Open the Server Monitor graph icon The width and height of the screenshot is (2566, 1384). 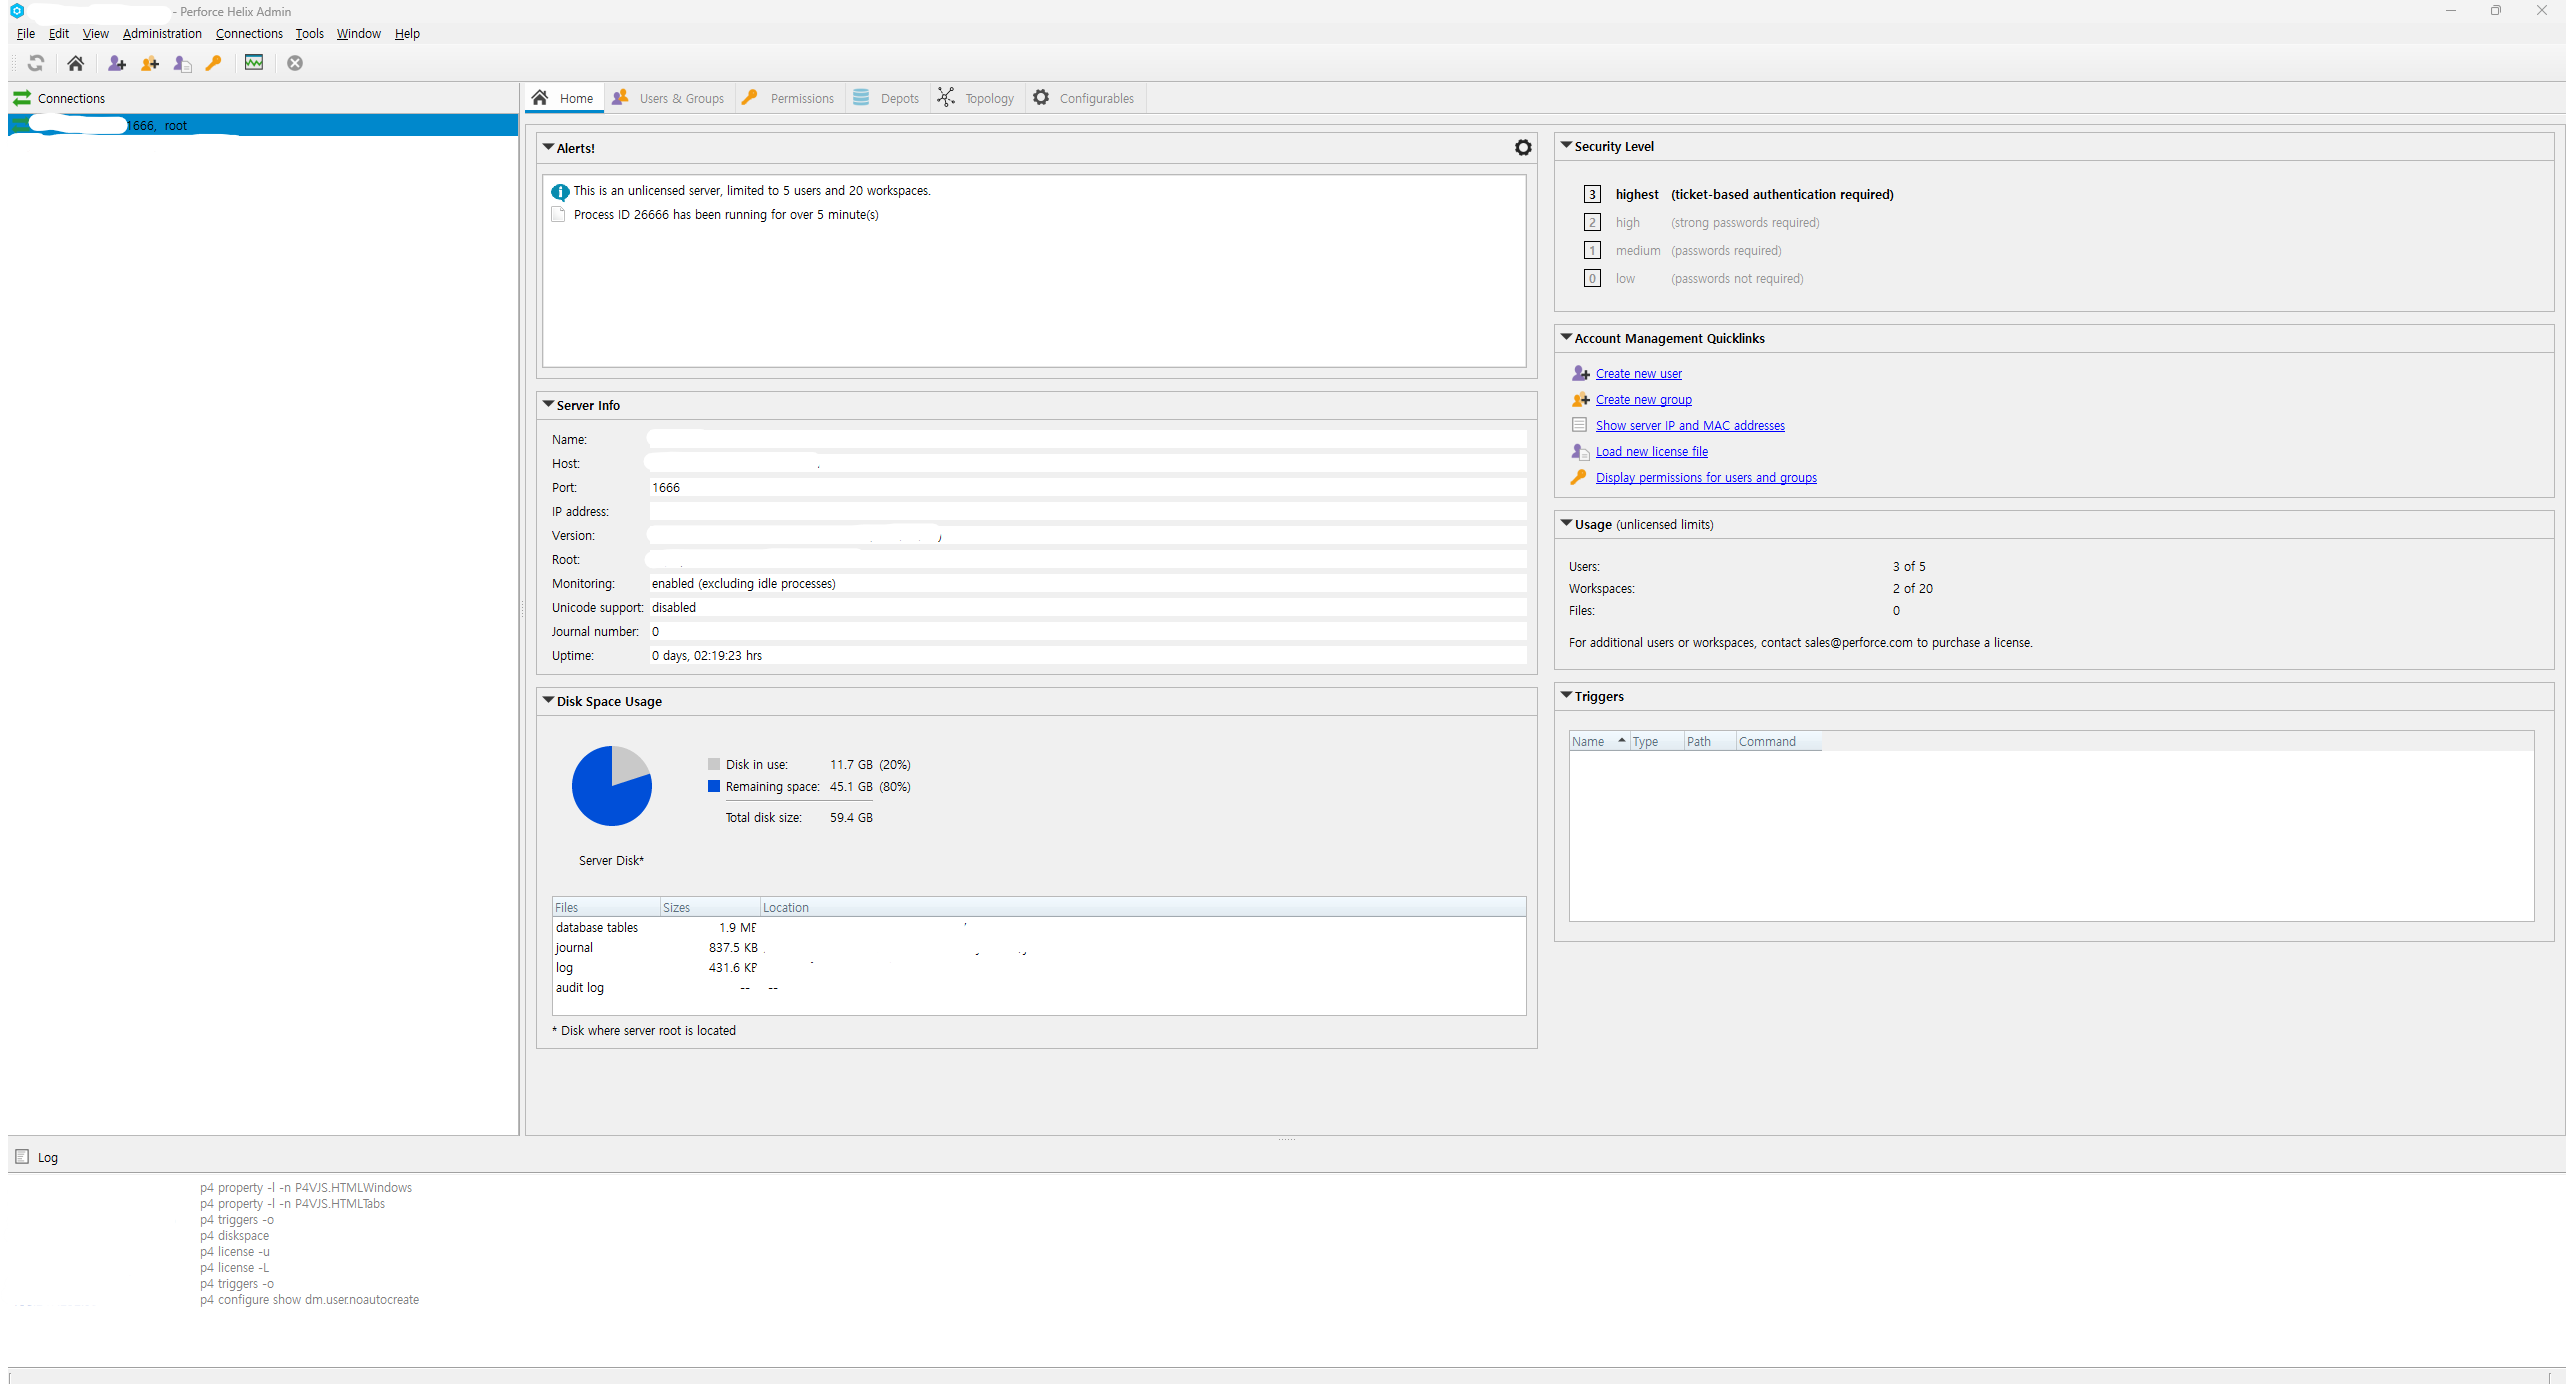[254, 63]
